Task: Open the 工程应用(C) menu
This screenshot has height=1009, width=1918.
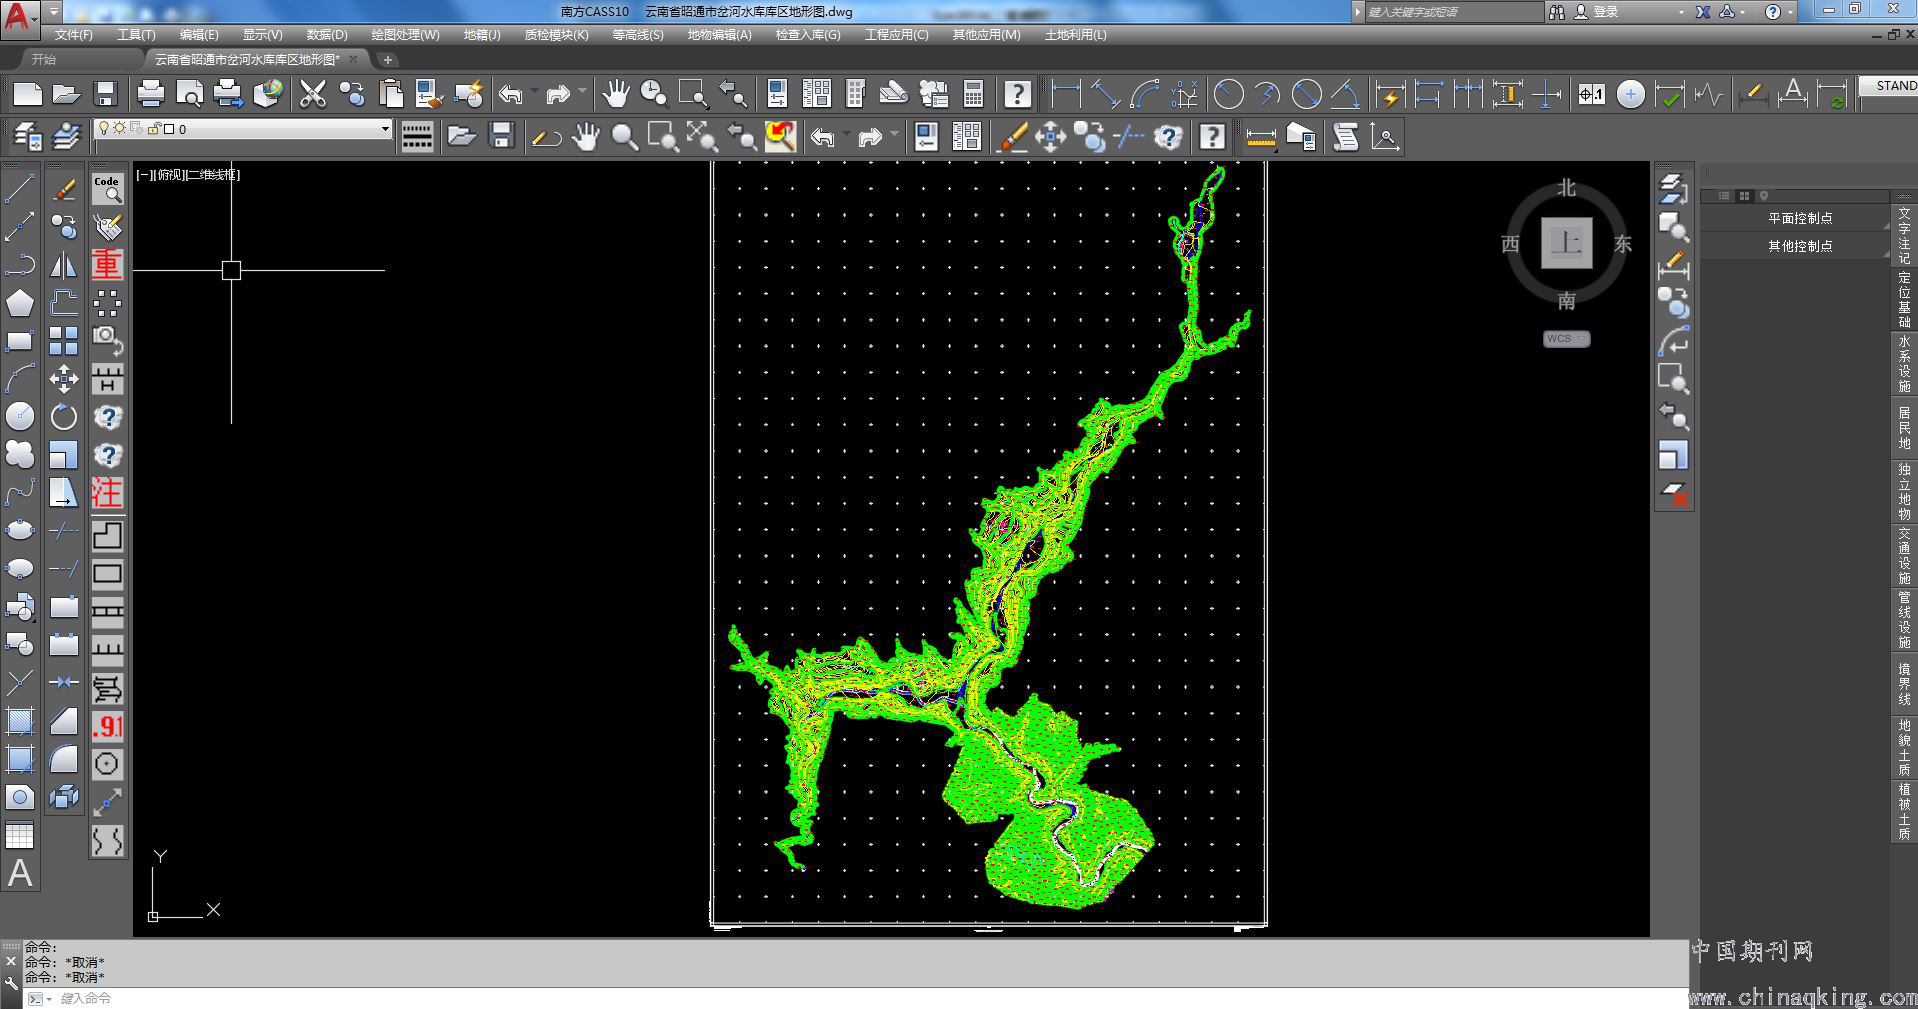Action: tap(896, 35)
